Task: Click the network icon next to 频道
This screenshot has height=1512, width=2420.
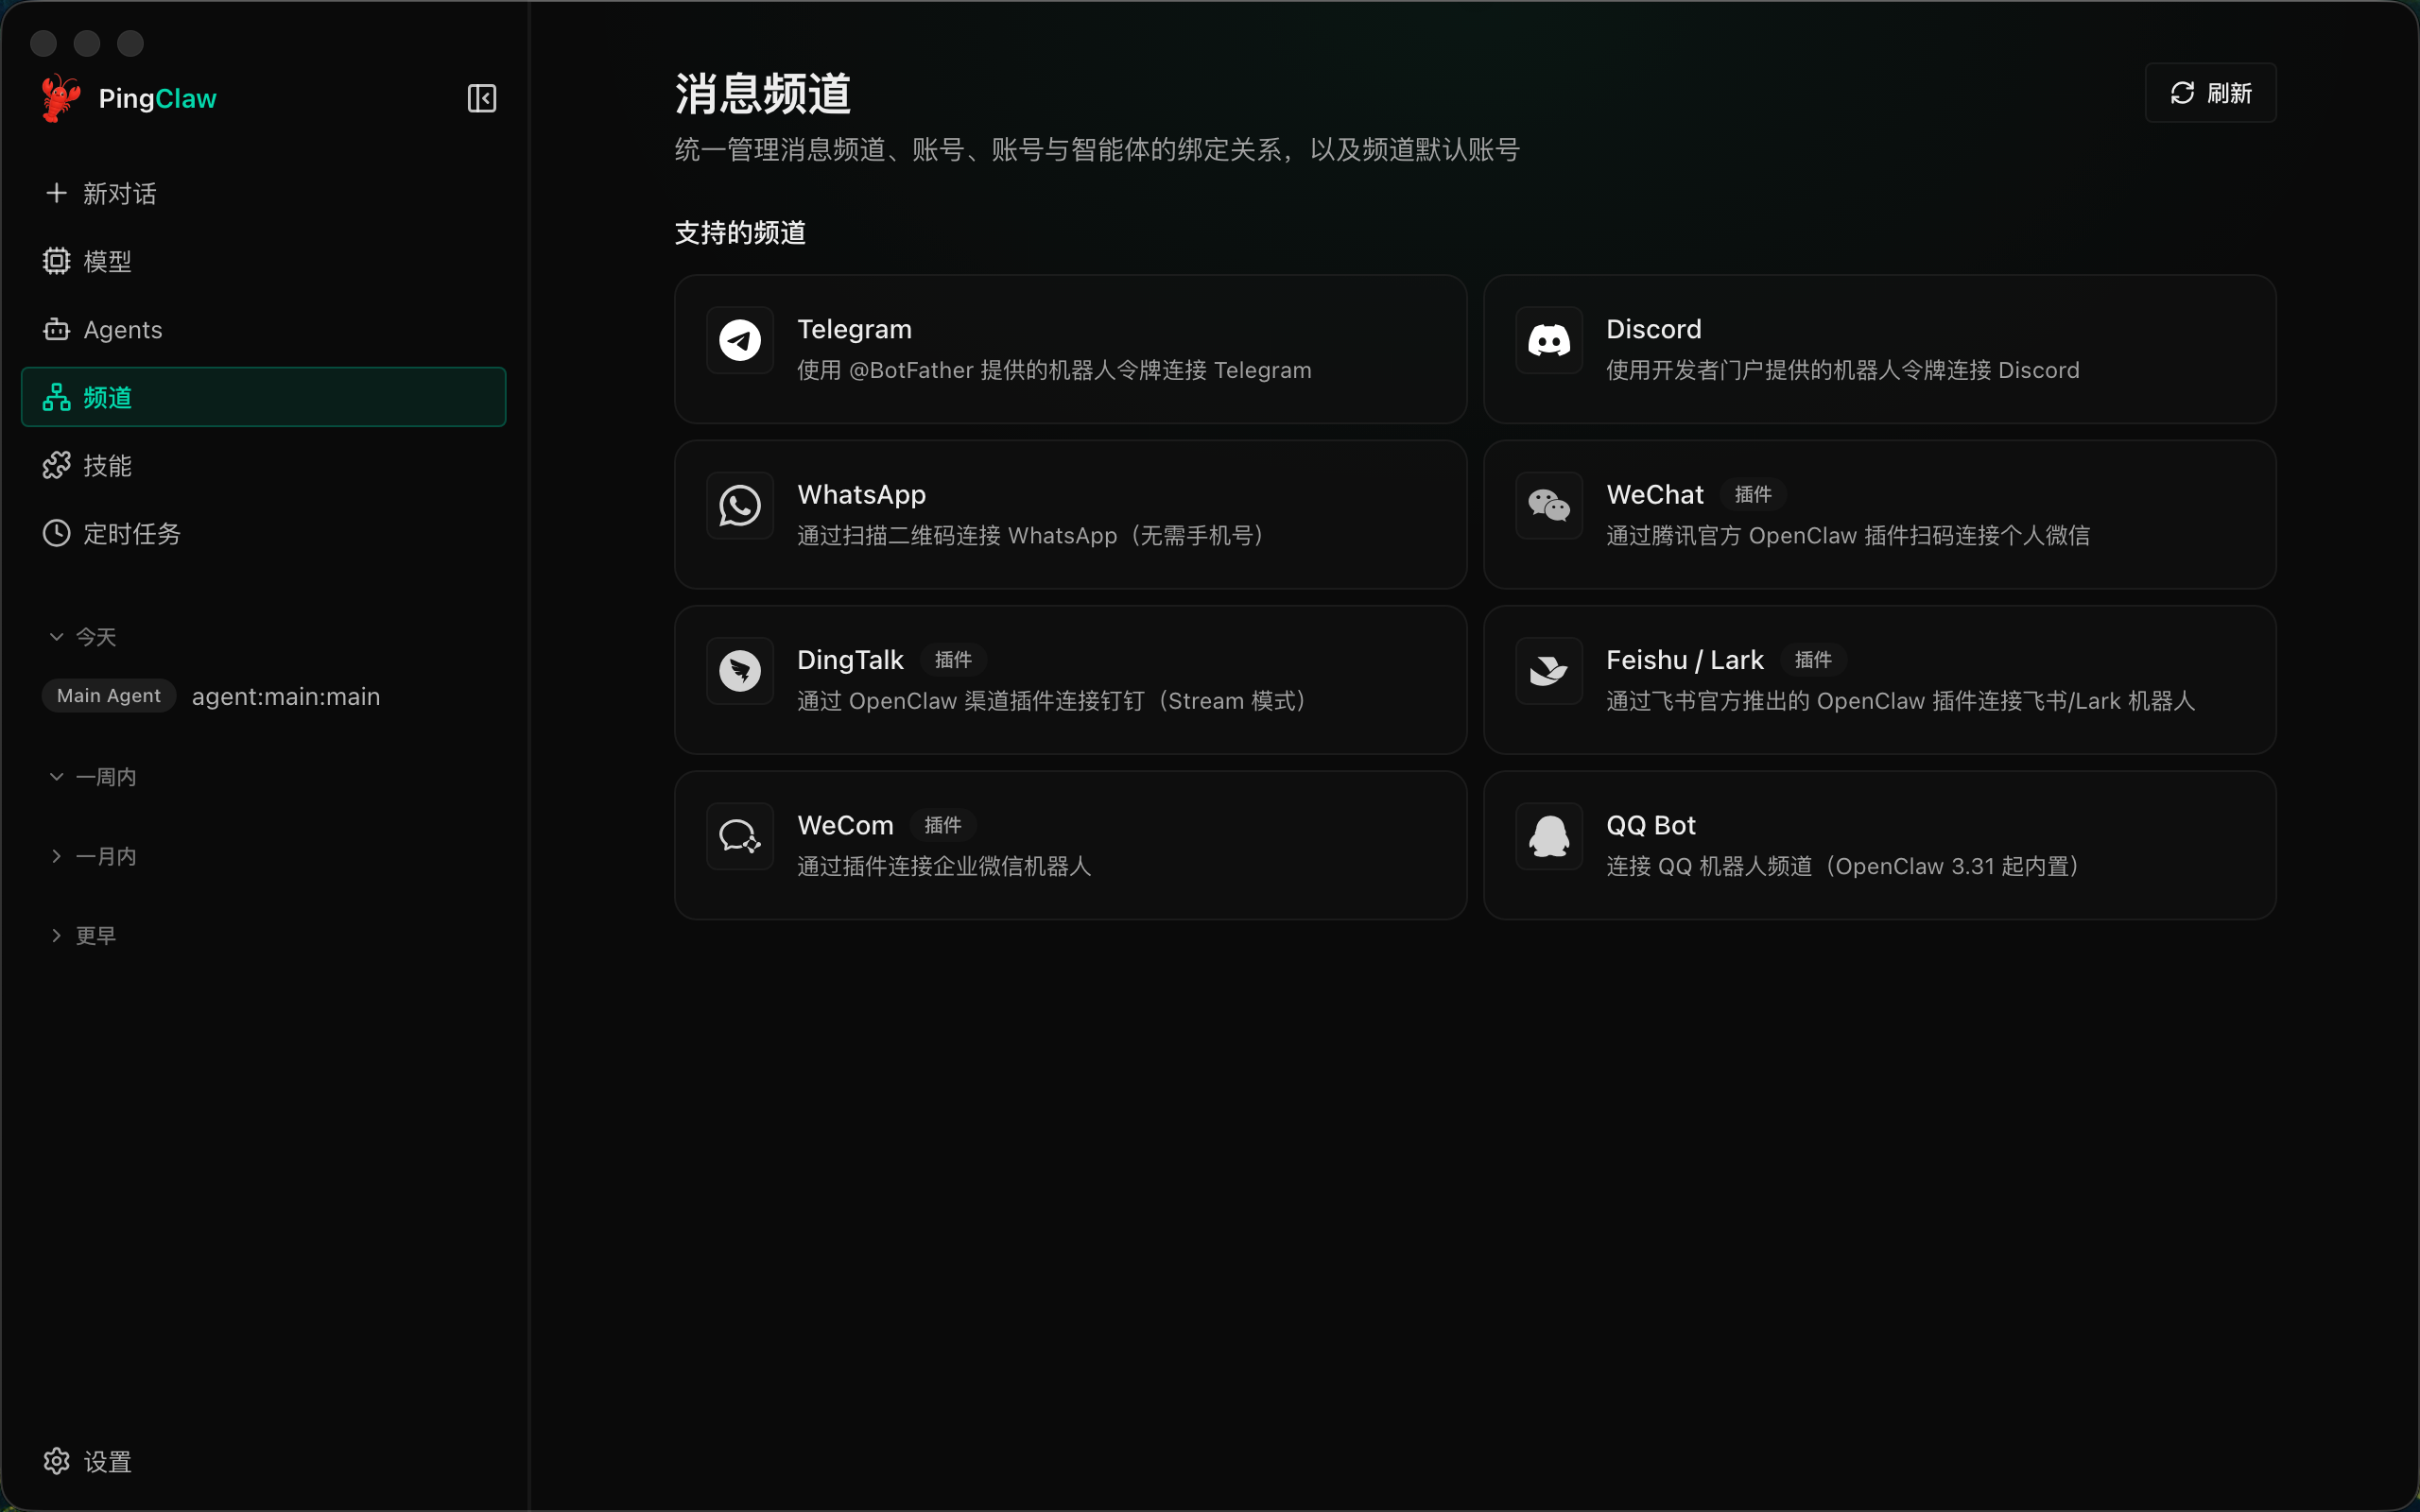Action: click(56, 397)
